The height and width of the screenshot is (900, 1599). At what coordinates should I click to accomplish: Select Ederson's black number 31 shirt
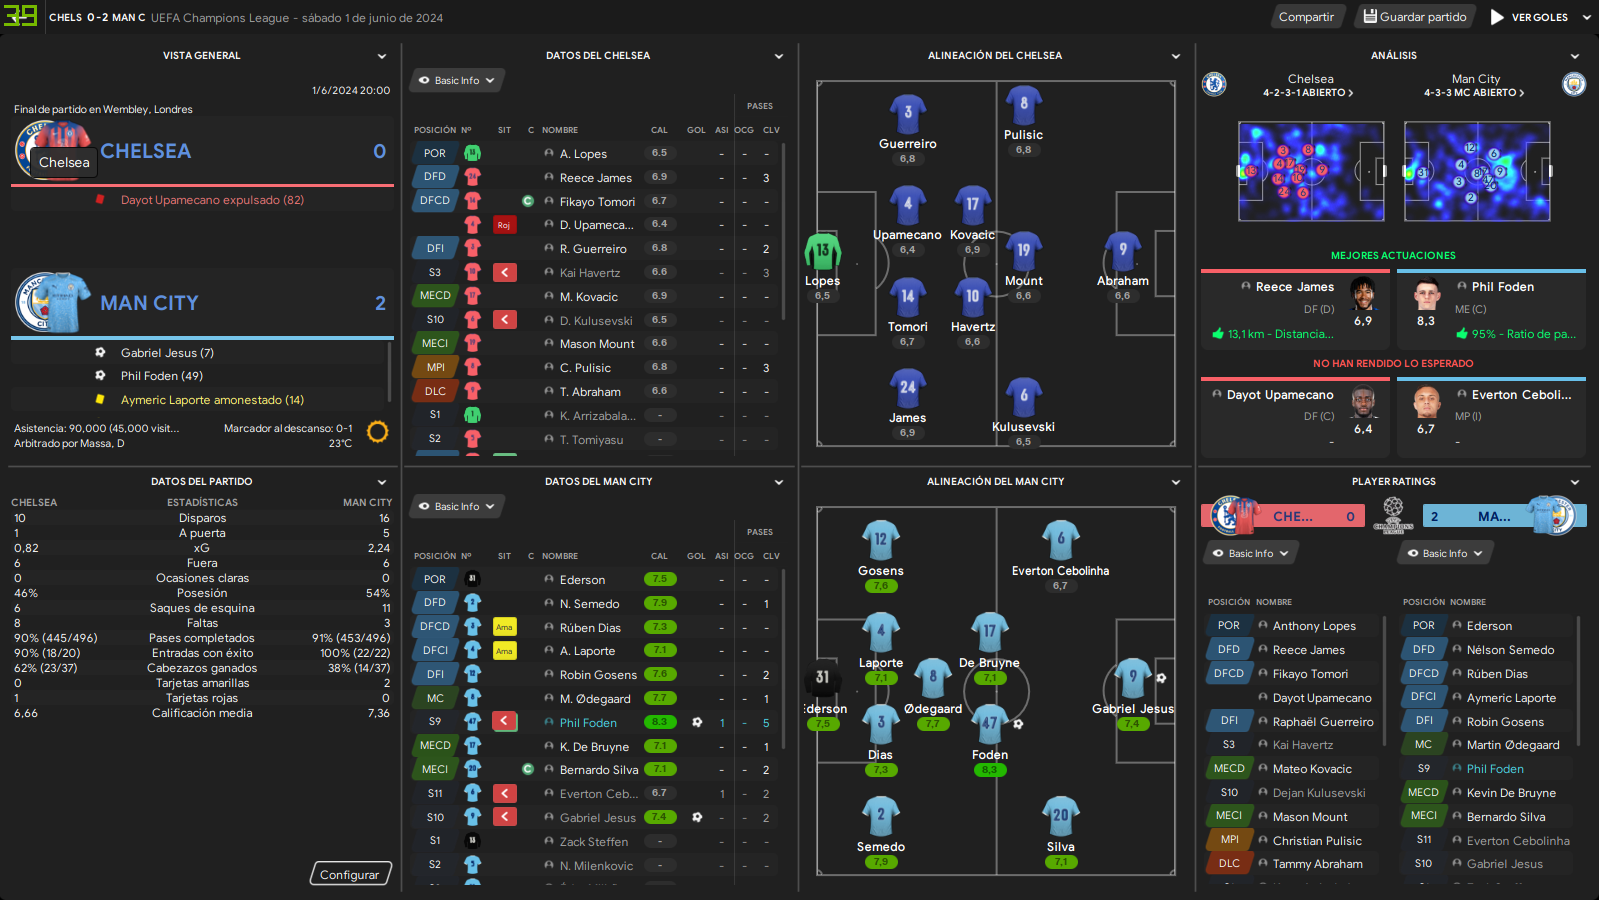(822, 678)
